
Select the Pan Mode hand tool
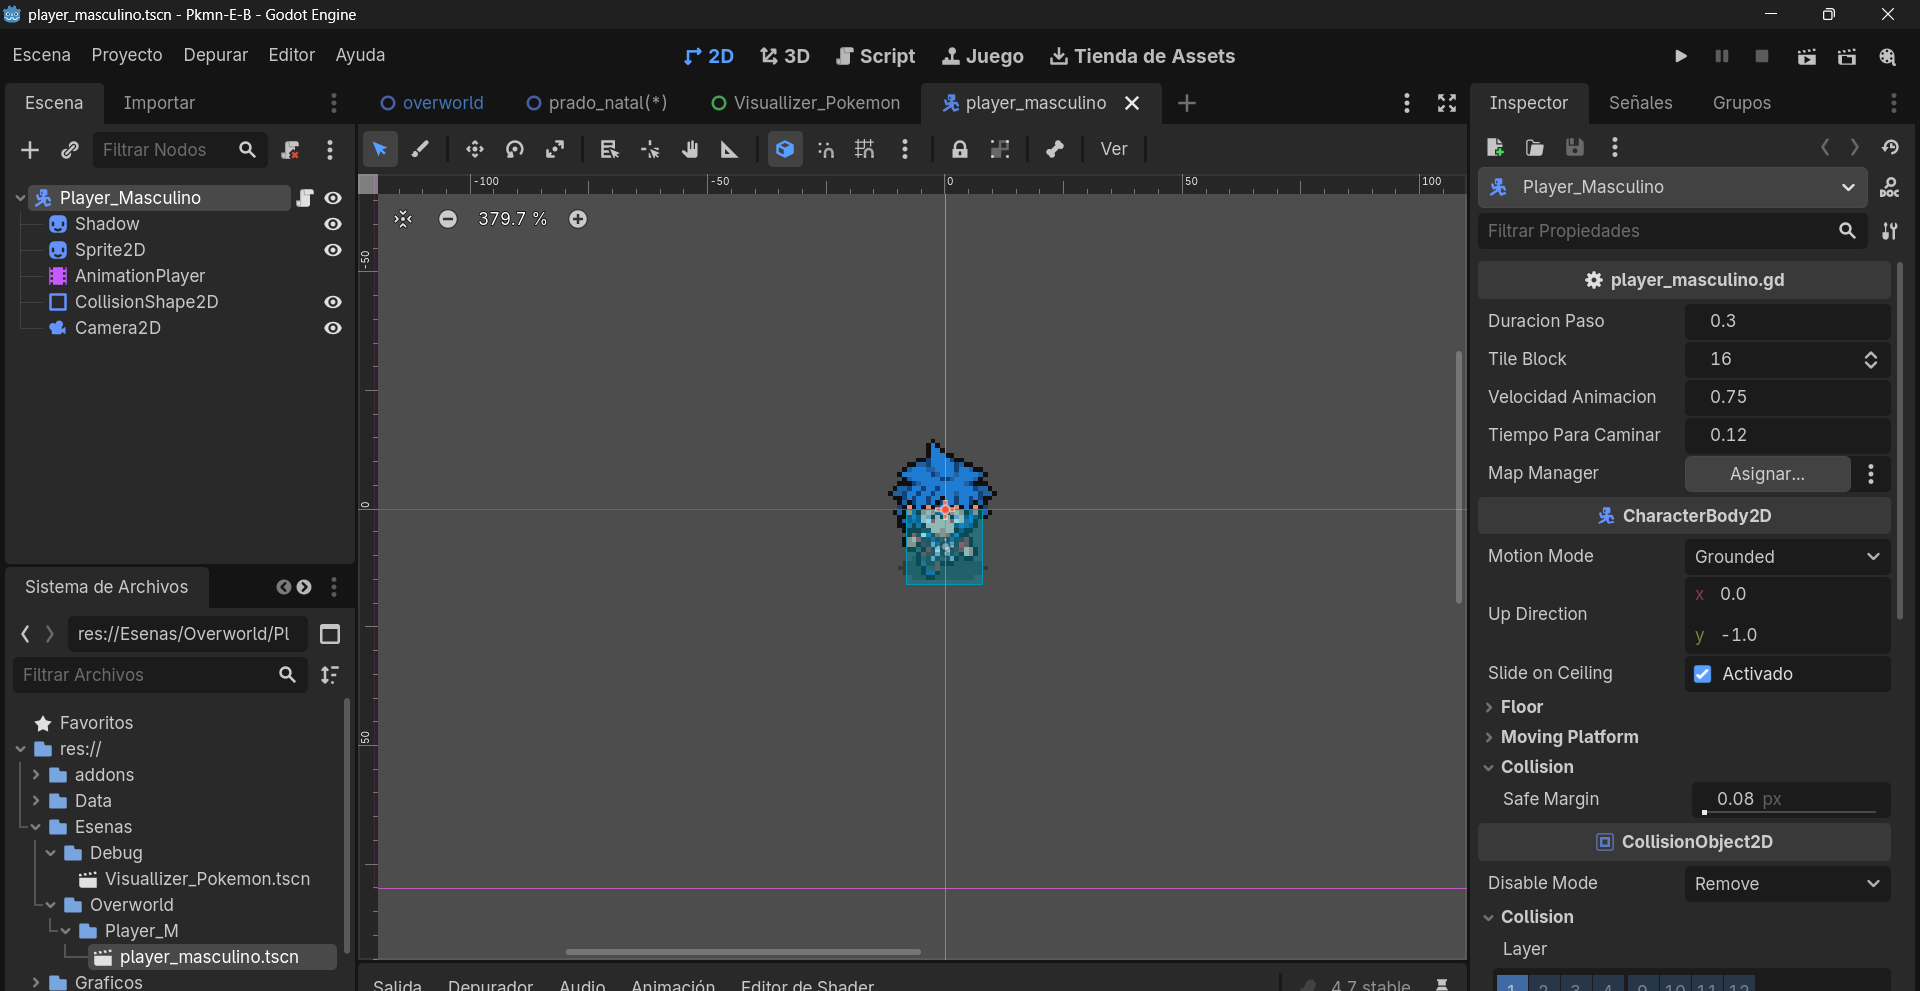[690, 150]
